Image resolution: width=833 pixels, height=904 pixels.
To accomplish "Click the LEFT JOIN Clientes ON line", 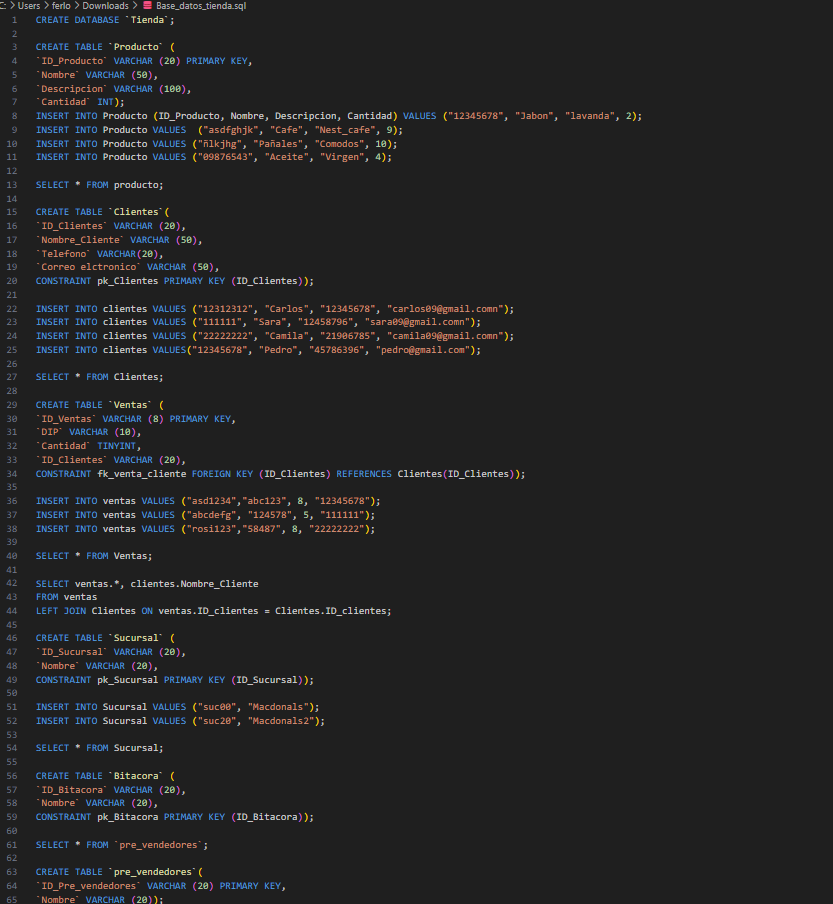I will 213,611.
